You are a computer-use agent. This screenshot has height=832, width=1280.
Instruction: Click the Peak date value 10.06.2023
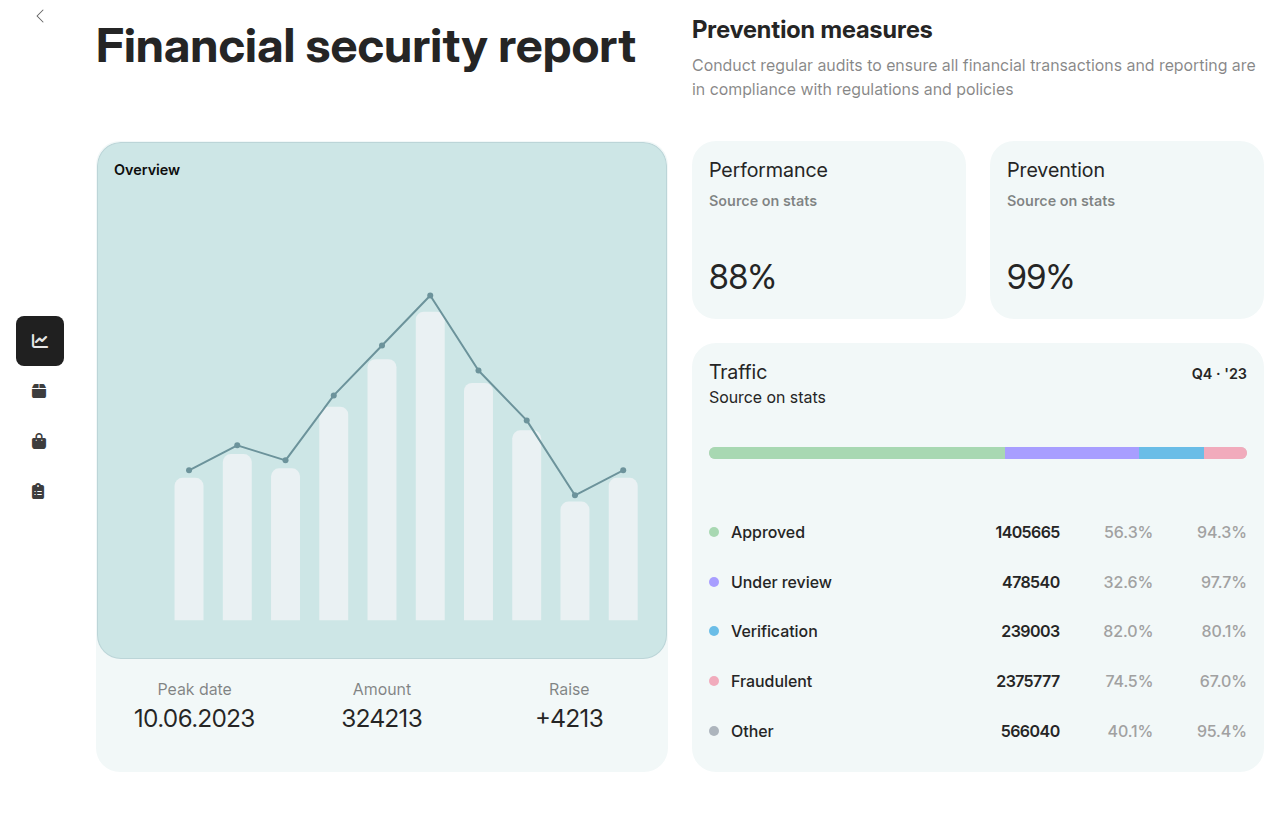point(194,718)
